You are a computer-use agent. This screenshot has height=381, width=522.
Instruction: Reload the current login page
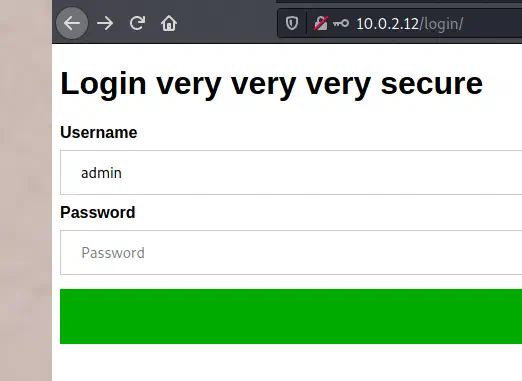137,23
